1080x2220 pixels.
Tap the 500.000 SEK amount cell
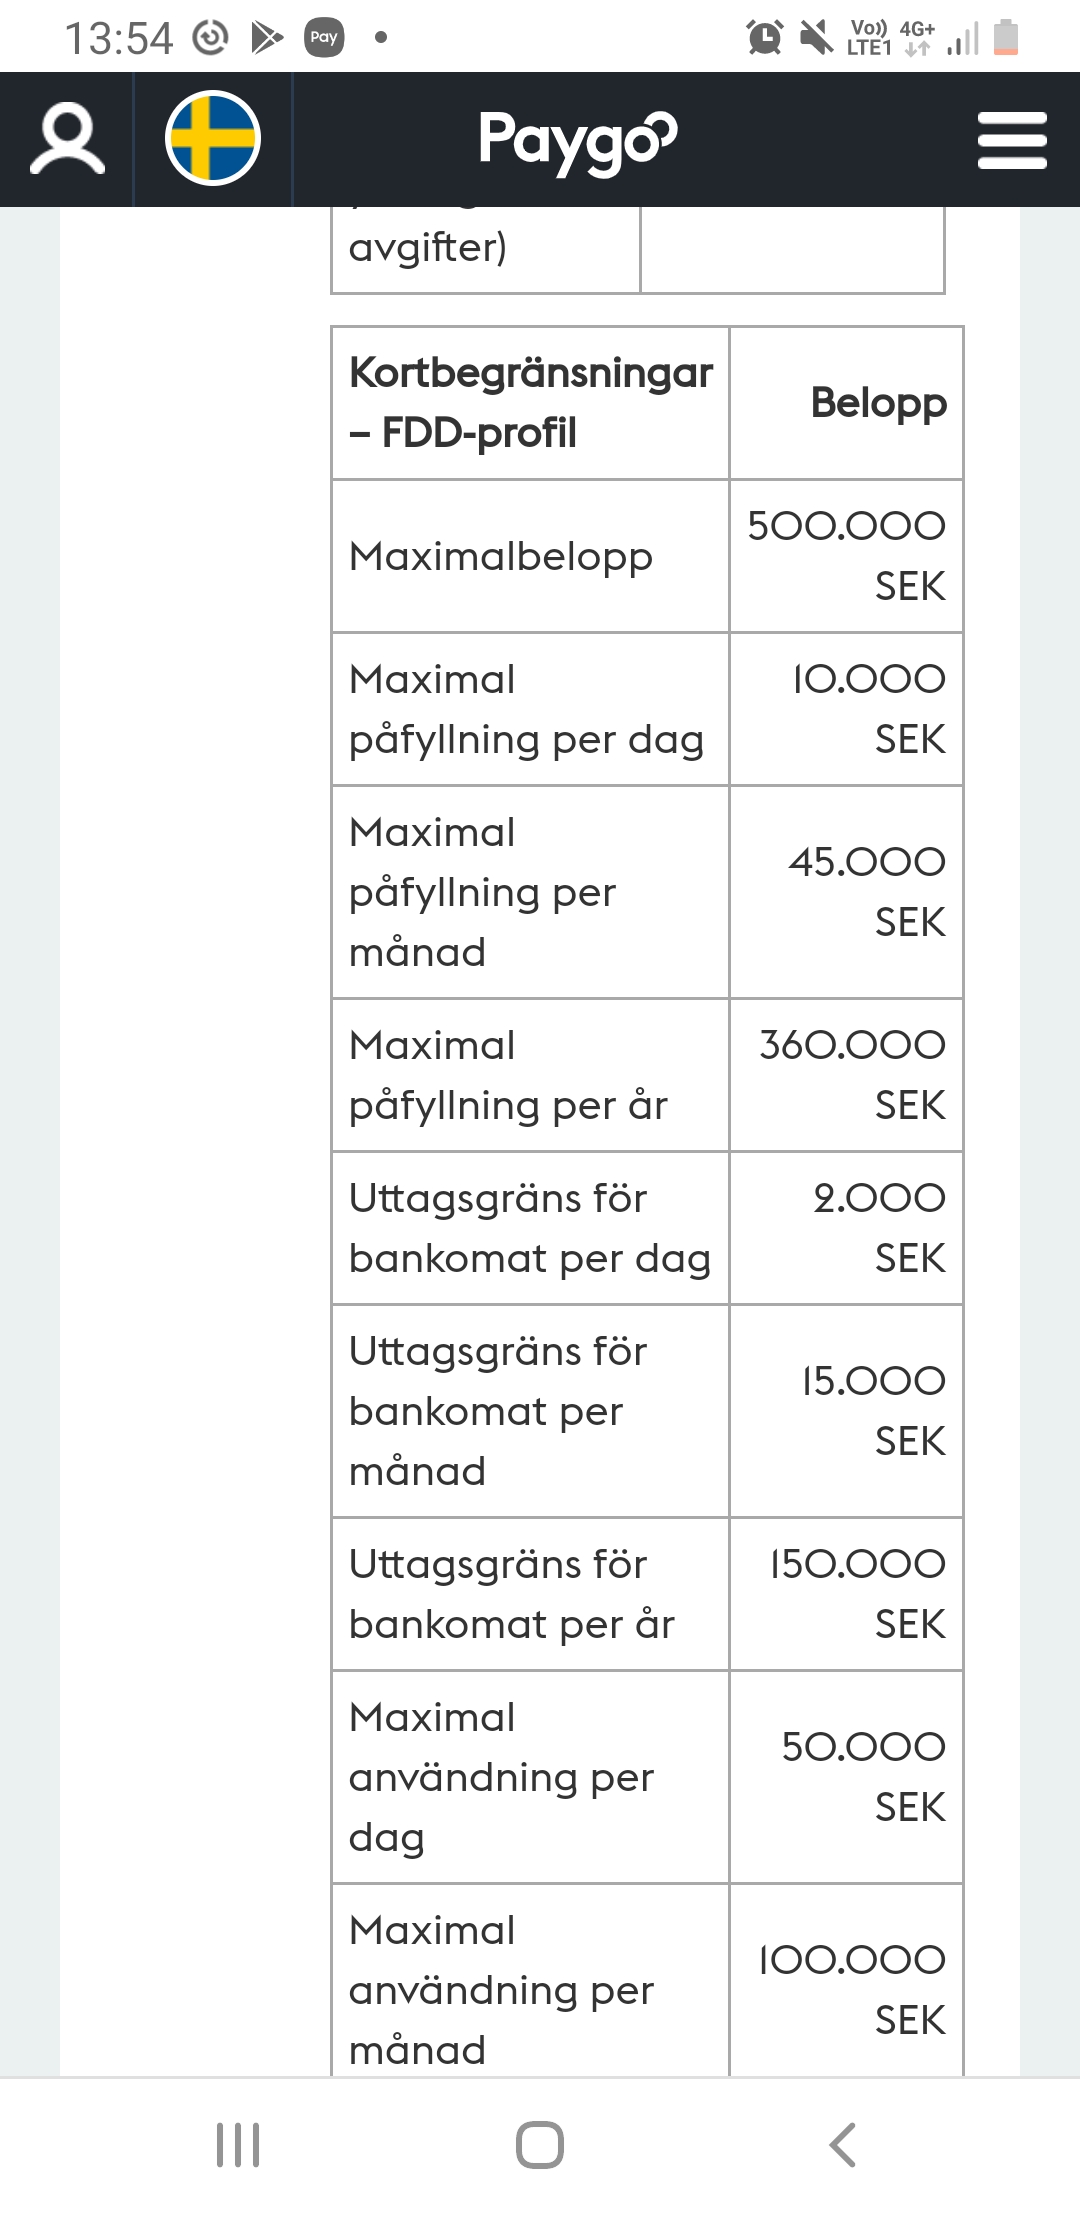point(846,556)
